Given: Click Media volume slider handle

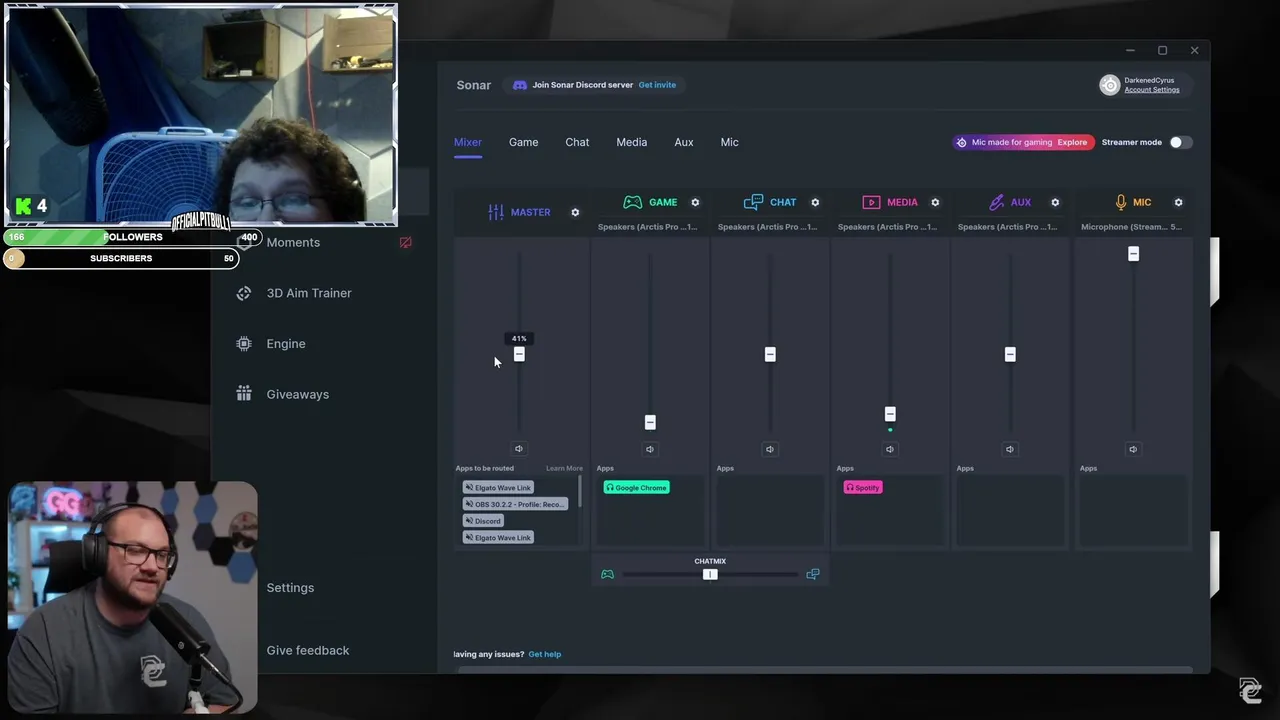Looking at the screenshot, I should (x=890, y=414).
